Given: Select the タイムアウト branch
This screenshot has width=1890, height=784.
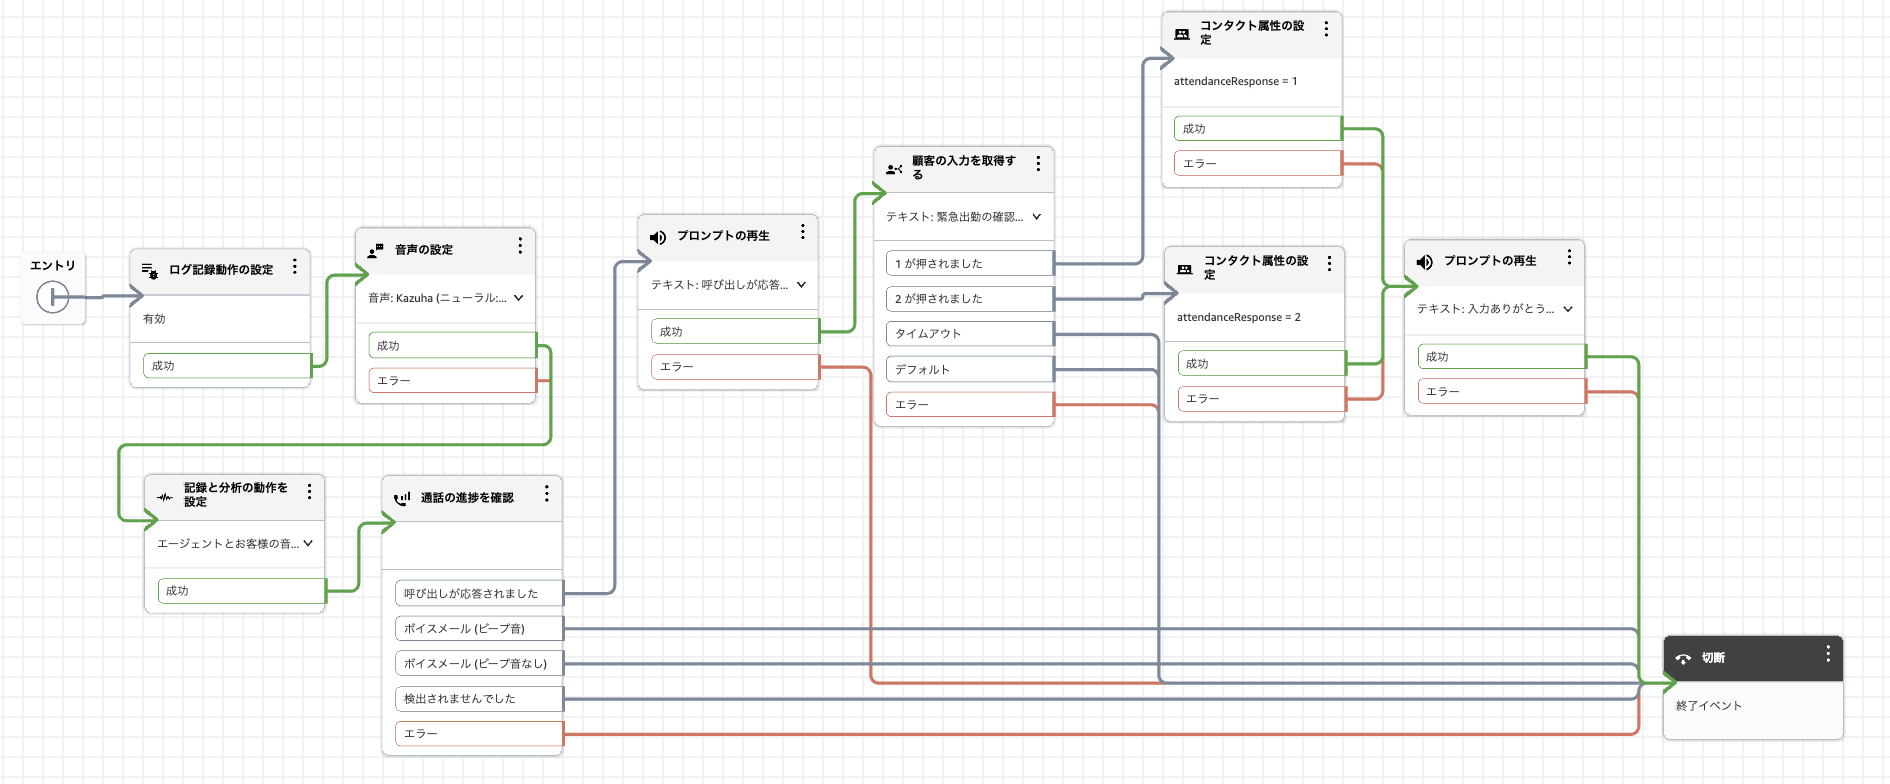Looking at the screenshot, I should tap(970, 333).
